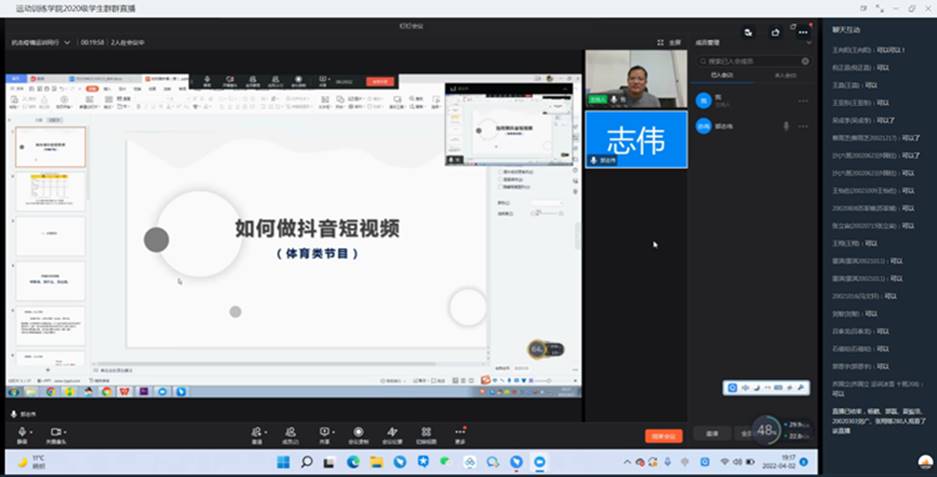
Task: Open Windows Start menu on taskbar
Action: pos(283,462)
